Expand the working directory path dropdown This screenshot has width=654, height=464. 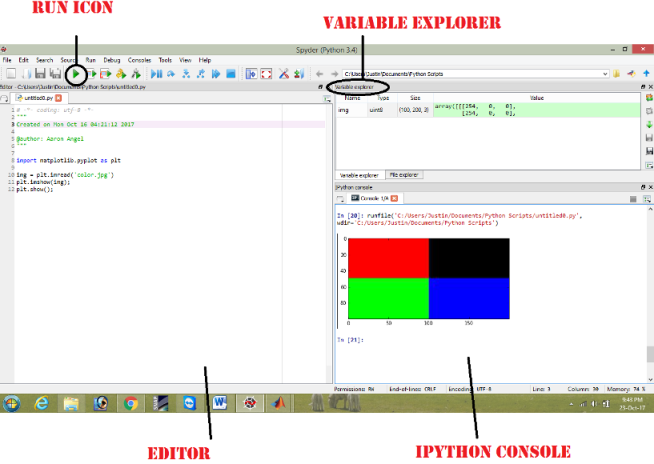605,74
